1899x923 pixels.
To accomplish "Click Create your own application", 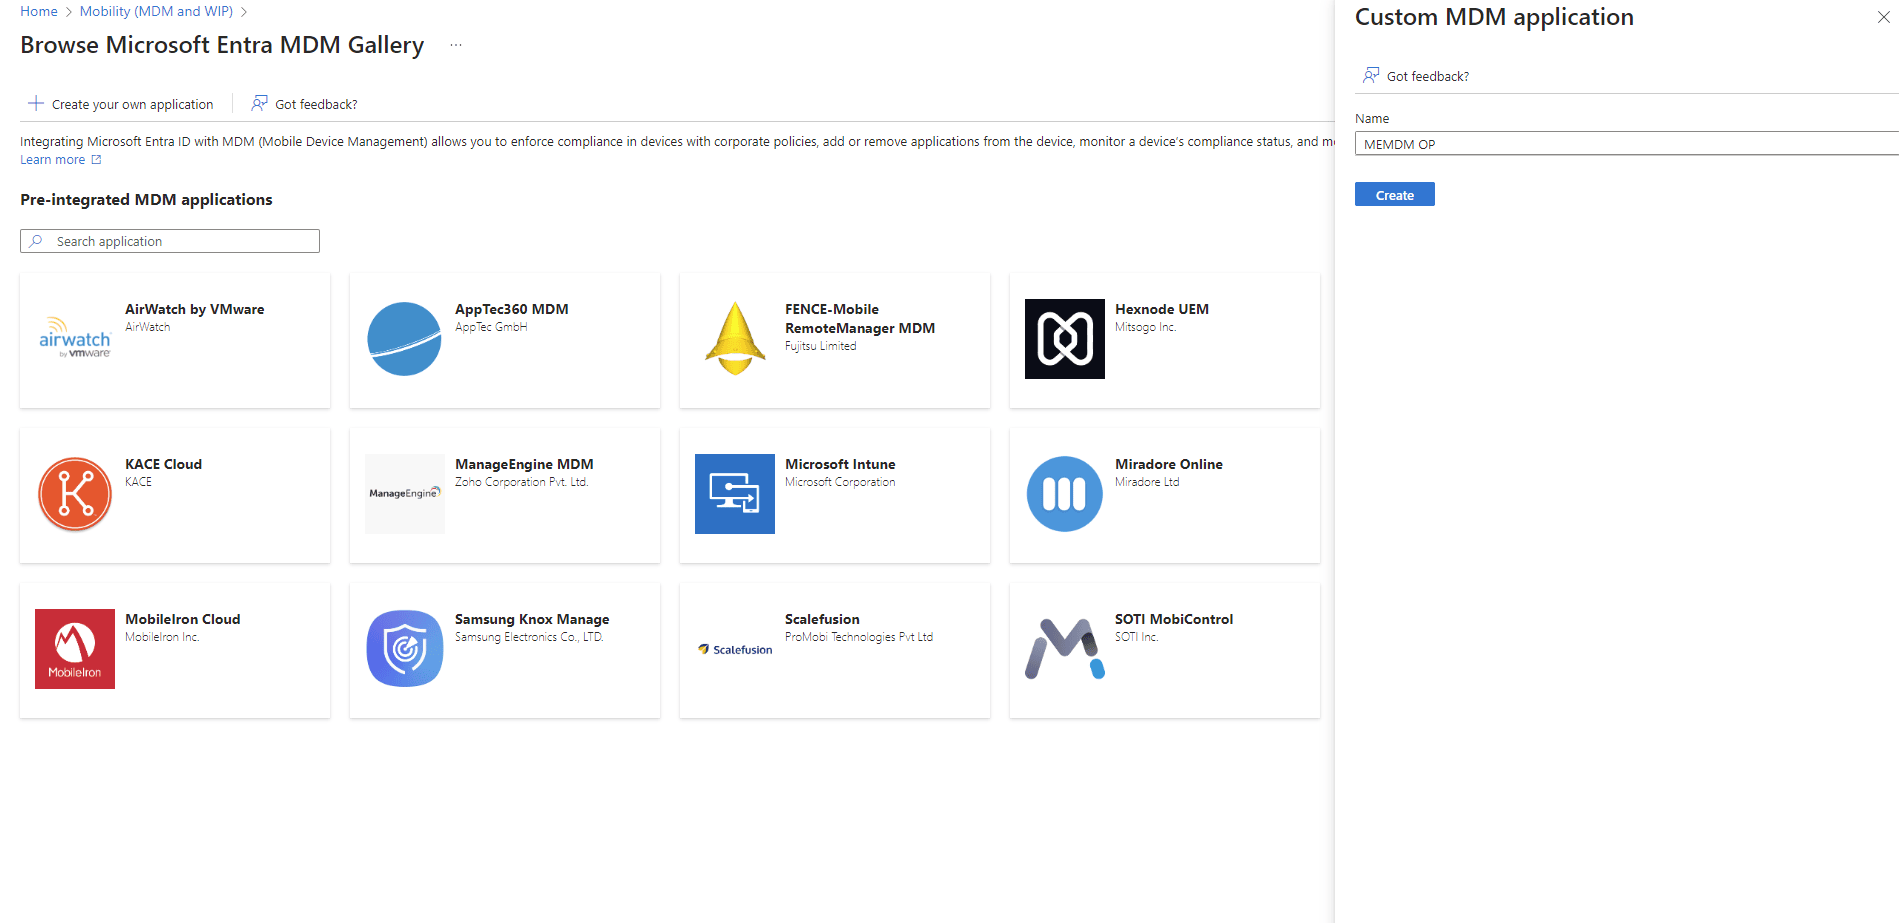I will click(121, 104).
